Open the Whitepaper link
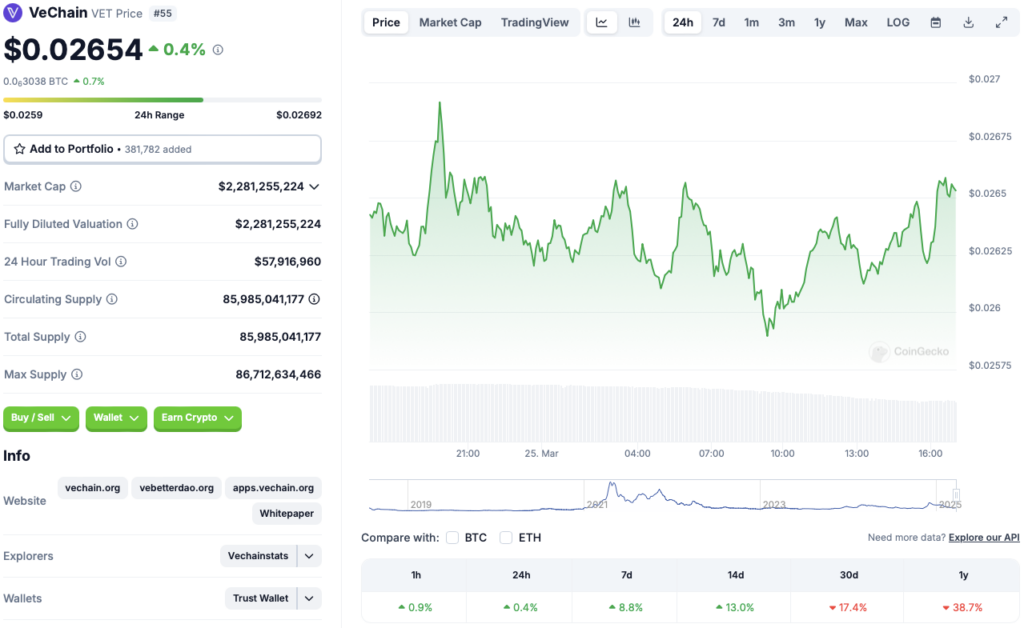 pos(287,514)
